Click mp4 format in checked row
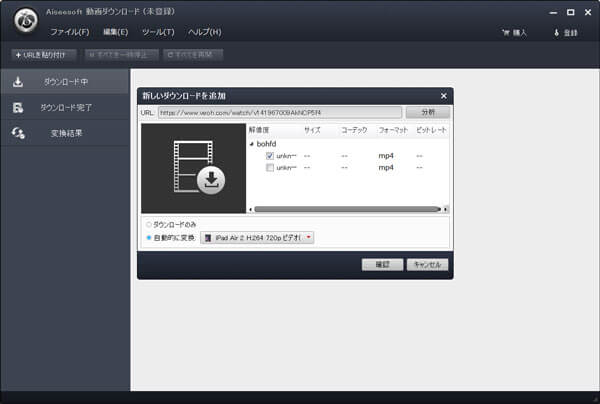The width and height of the screenshot is (600, 404). tap(386, 156)
